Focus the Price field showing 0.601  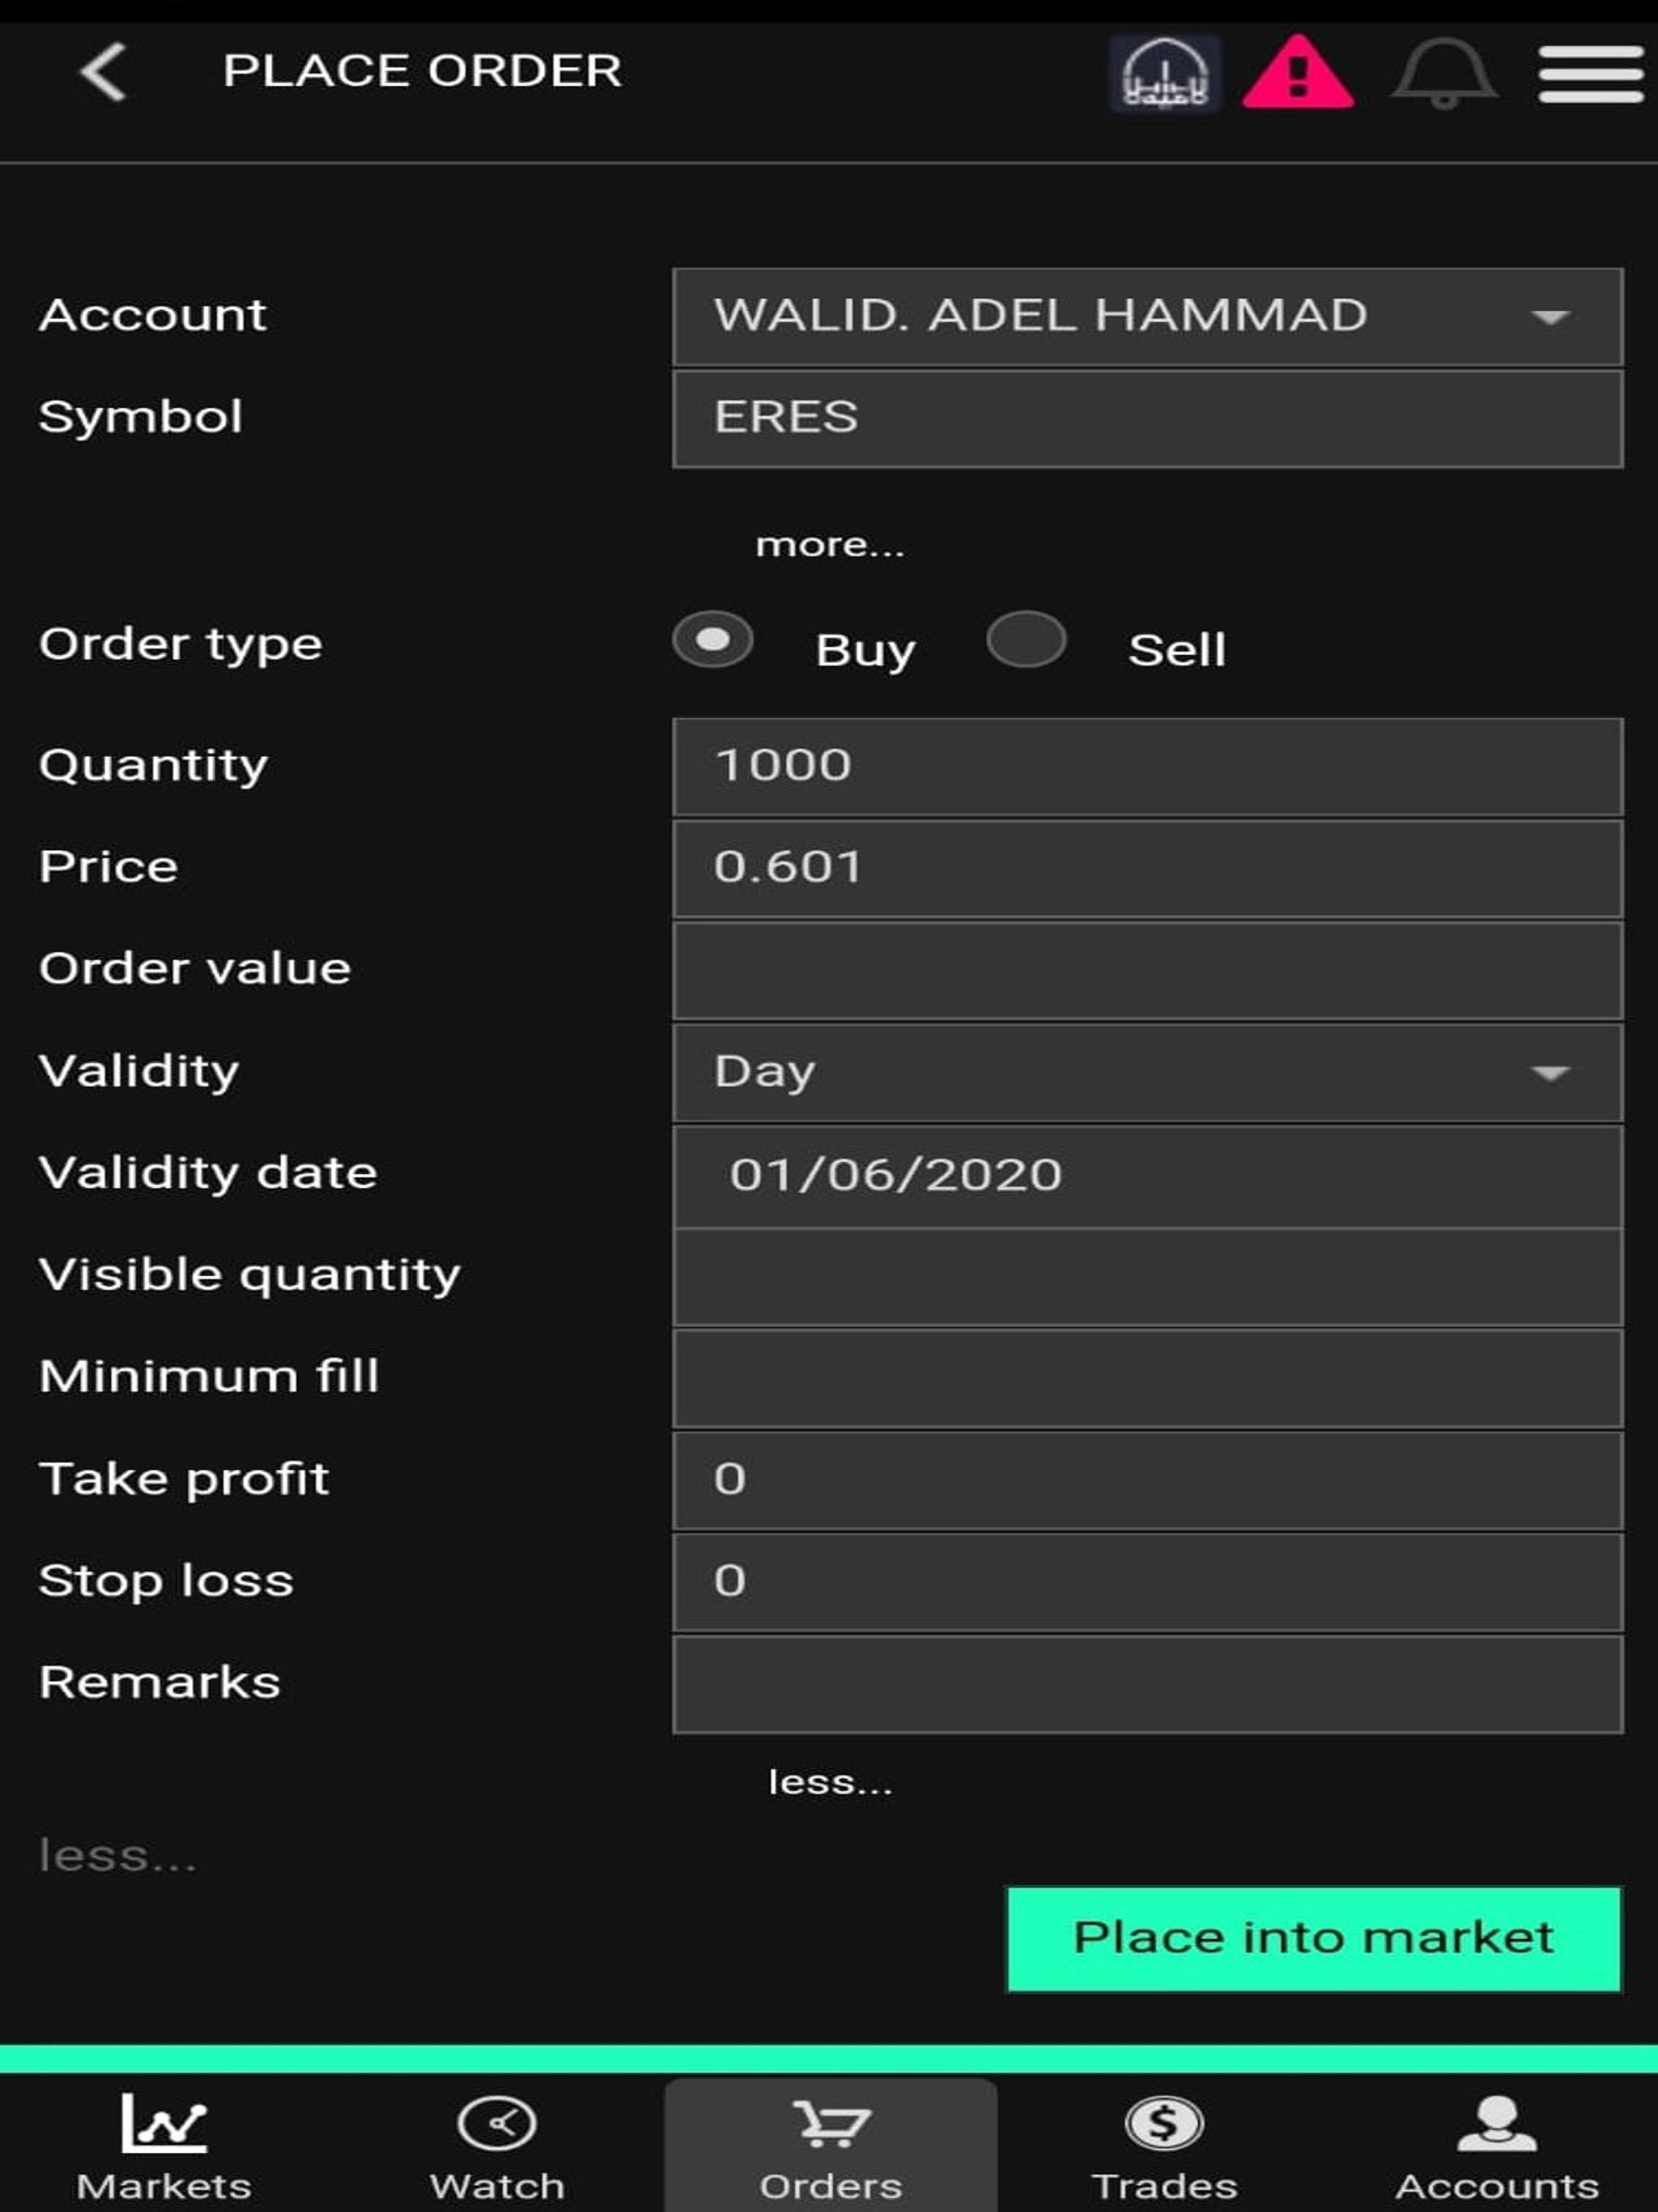pyautogui.click(x=1147, y=869)
